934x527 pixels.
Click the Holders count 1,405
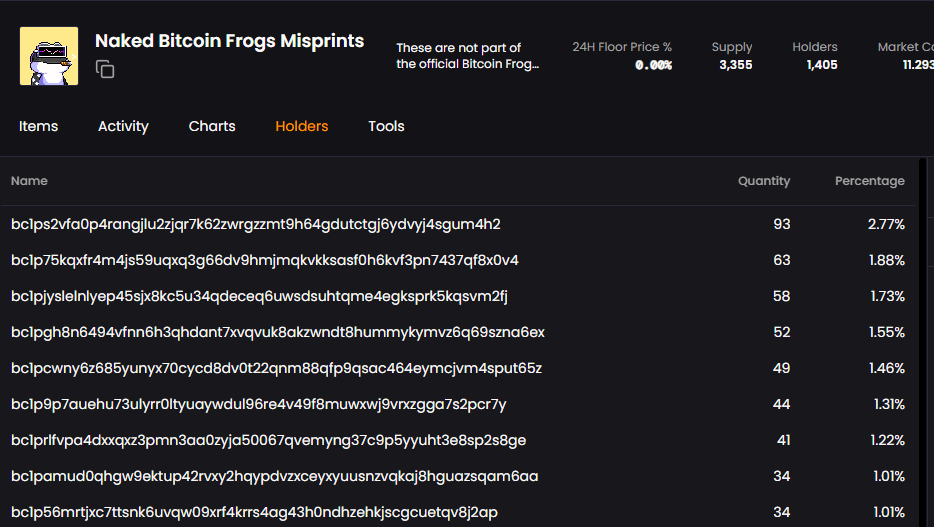point(822,65)
